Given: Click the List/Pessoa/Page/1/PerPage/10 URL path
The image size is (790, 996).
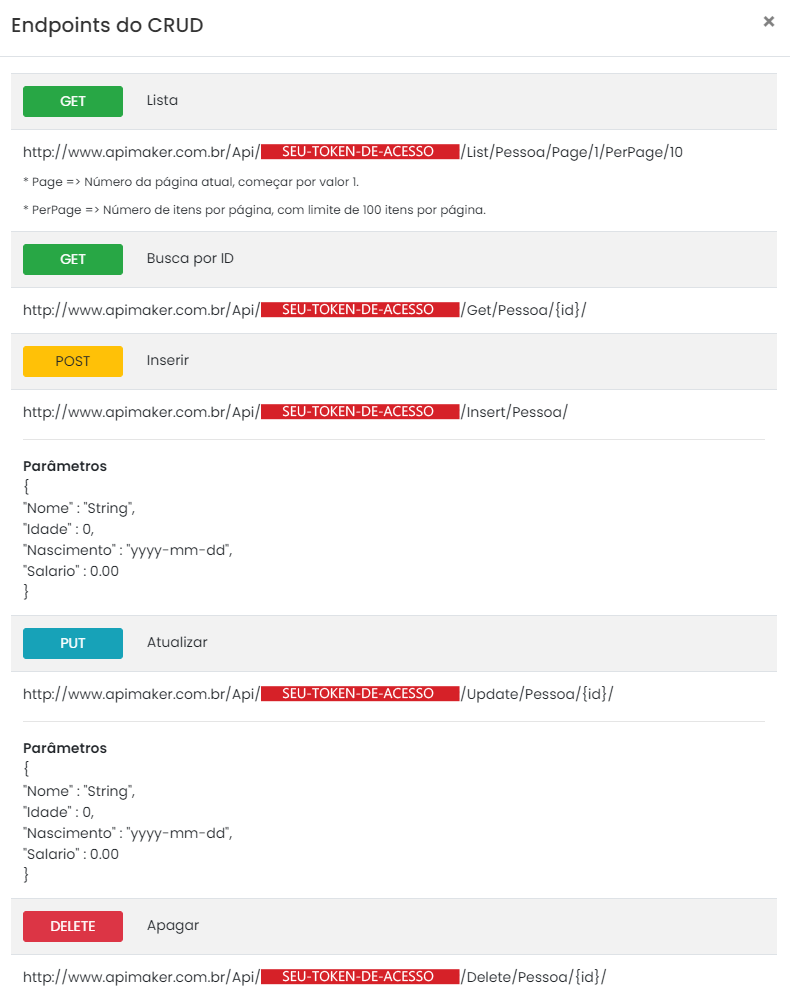Looking at the screenshot, I should click(573, 153).
